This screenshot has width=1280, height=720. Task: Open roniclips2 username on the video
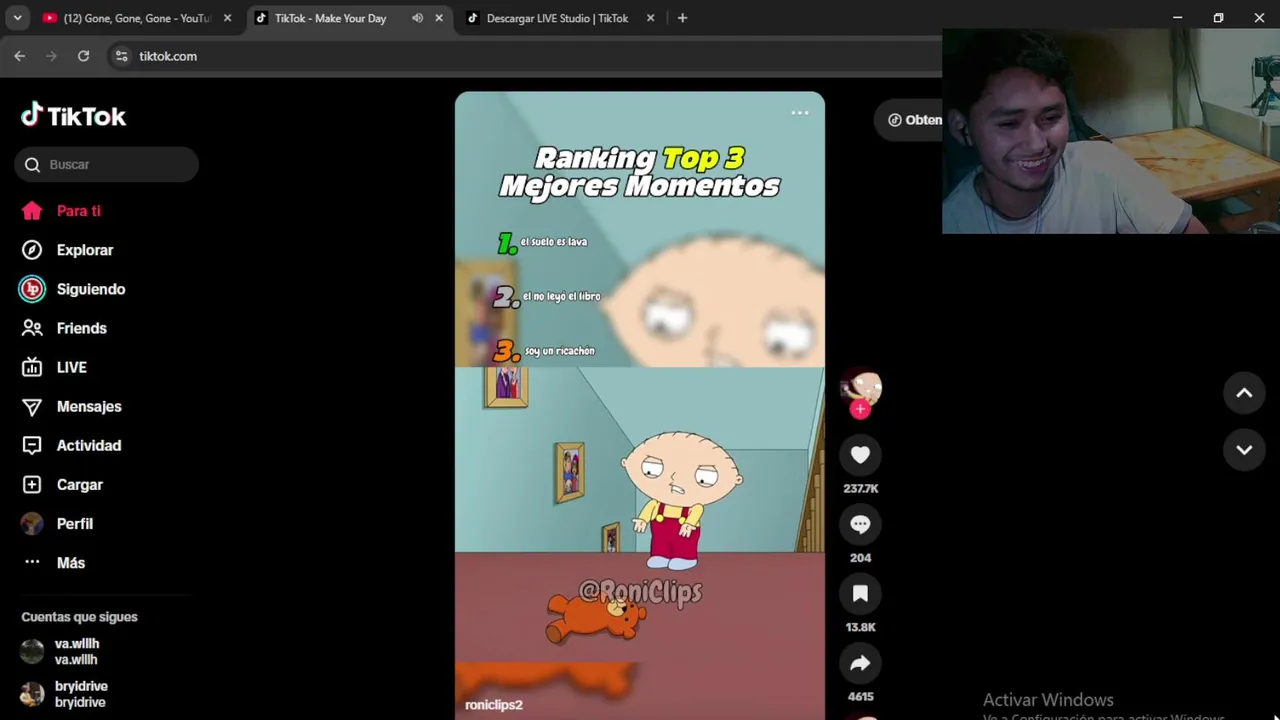click(x=494, y=705)
